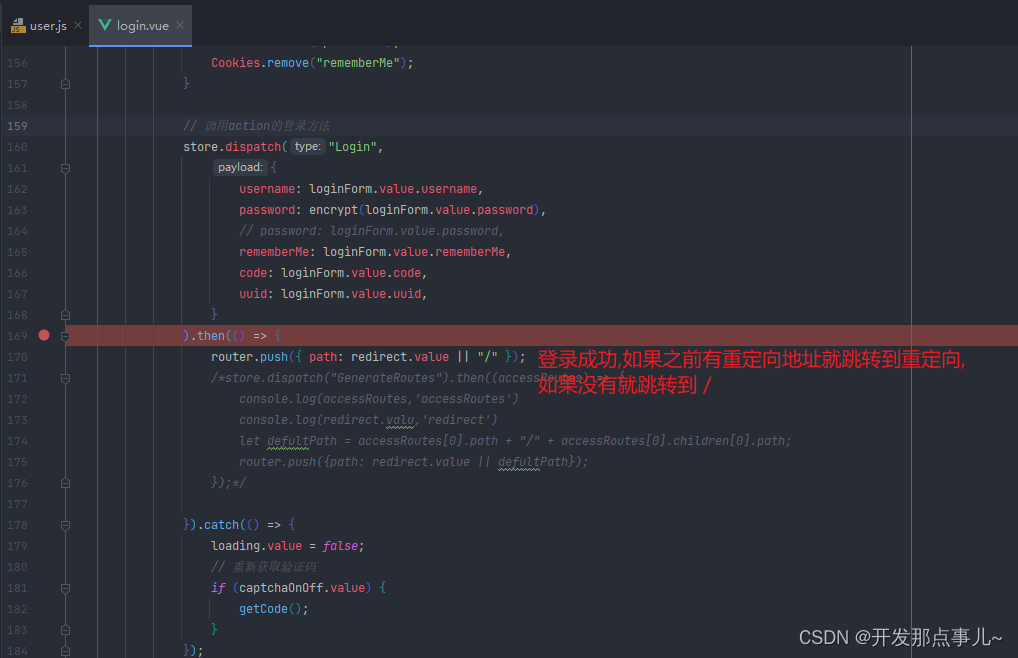Close the user.js tab
Viewport: 1018px width, 658px height.
(78, 25)
